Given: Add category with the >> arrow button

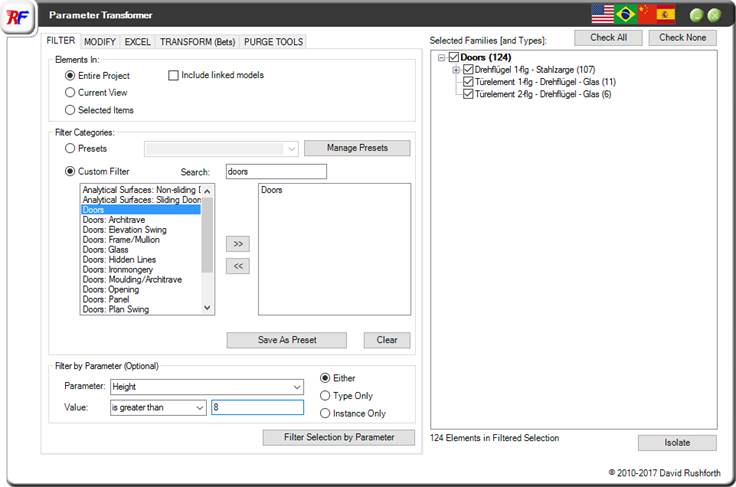Looking at the screenshot, I should (239, 244).
